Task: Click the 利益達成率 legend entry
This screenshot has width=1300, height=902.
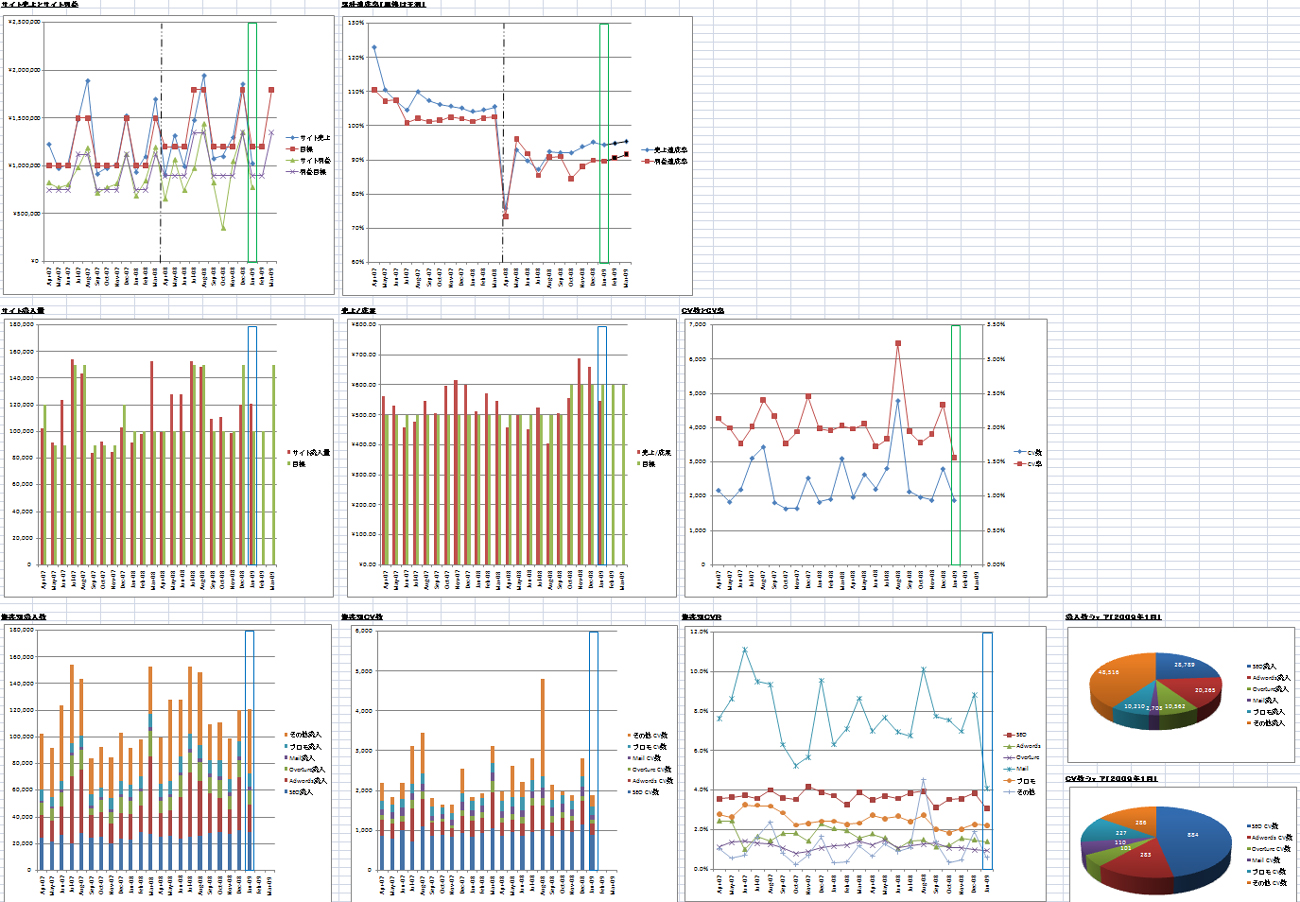Action: pyautogui.click(x=664, y=160)
